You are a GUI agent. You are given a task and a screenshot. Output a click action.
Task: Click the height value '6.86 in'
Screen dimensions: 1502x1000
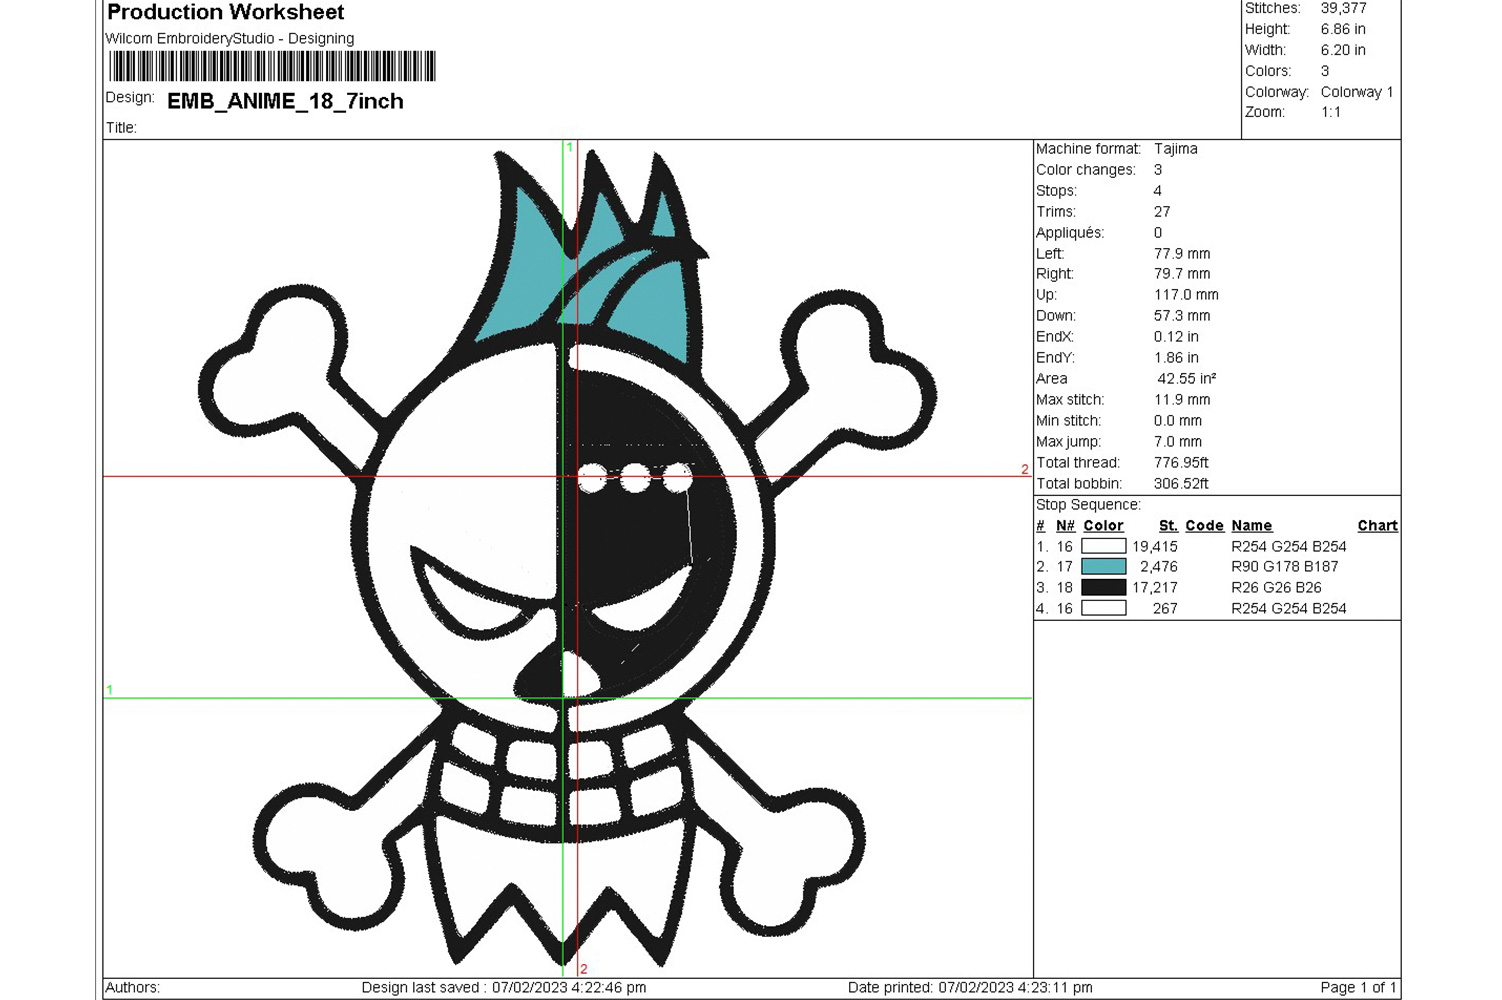(x=1343, y=29)
